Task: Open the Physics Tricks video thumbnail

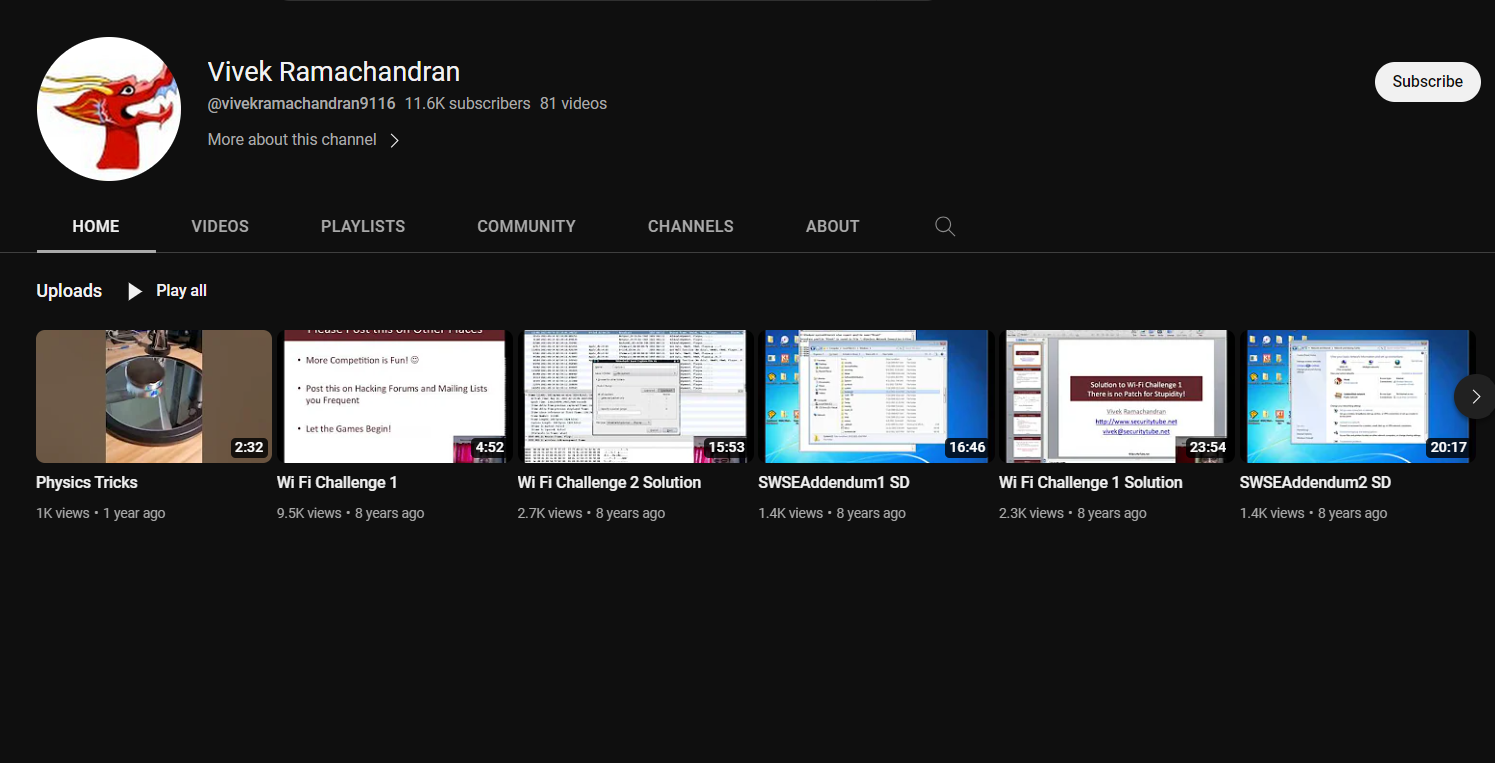Action: [x=153, y=396]
